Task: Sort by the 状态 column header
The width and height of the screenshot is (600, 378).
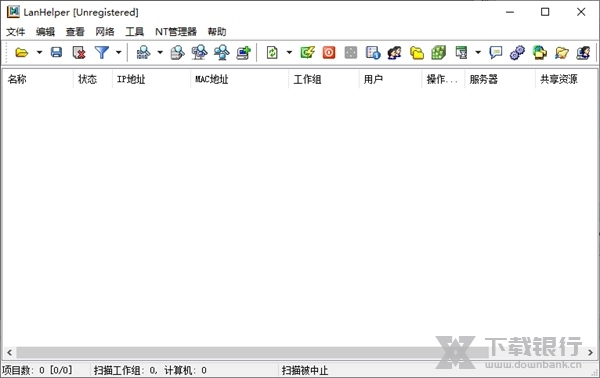Action: point(93,79)
